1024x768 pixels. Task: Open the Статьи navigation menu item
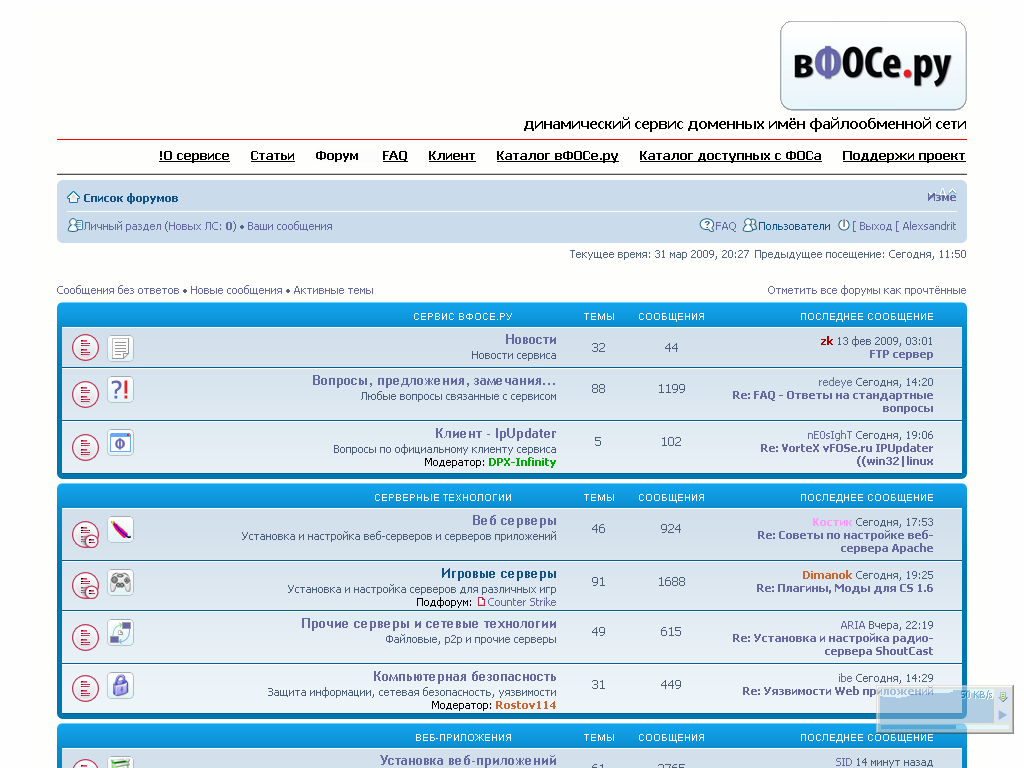point(272,156)
